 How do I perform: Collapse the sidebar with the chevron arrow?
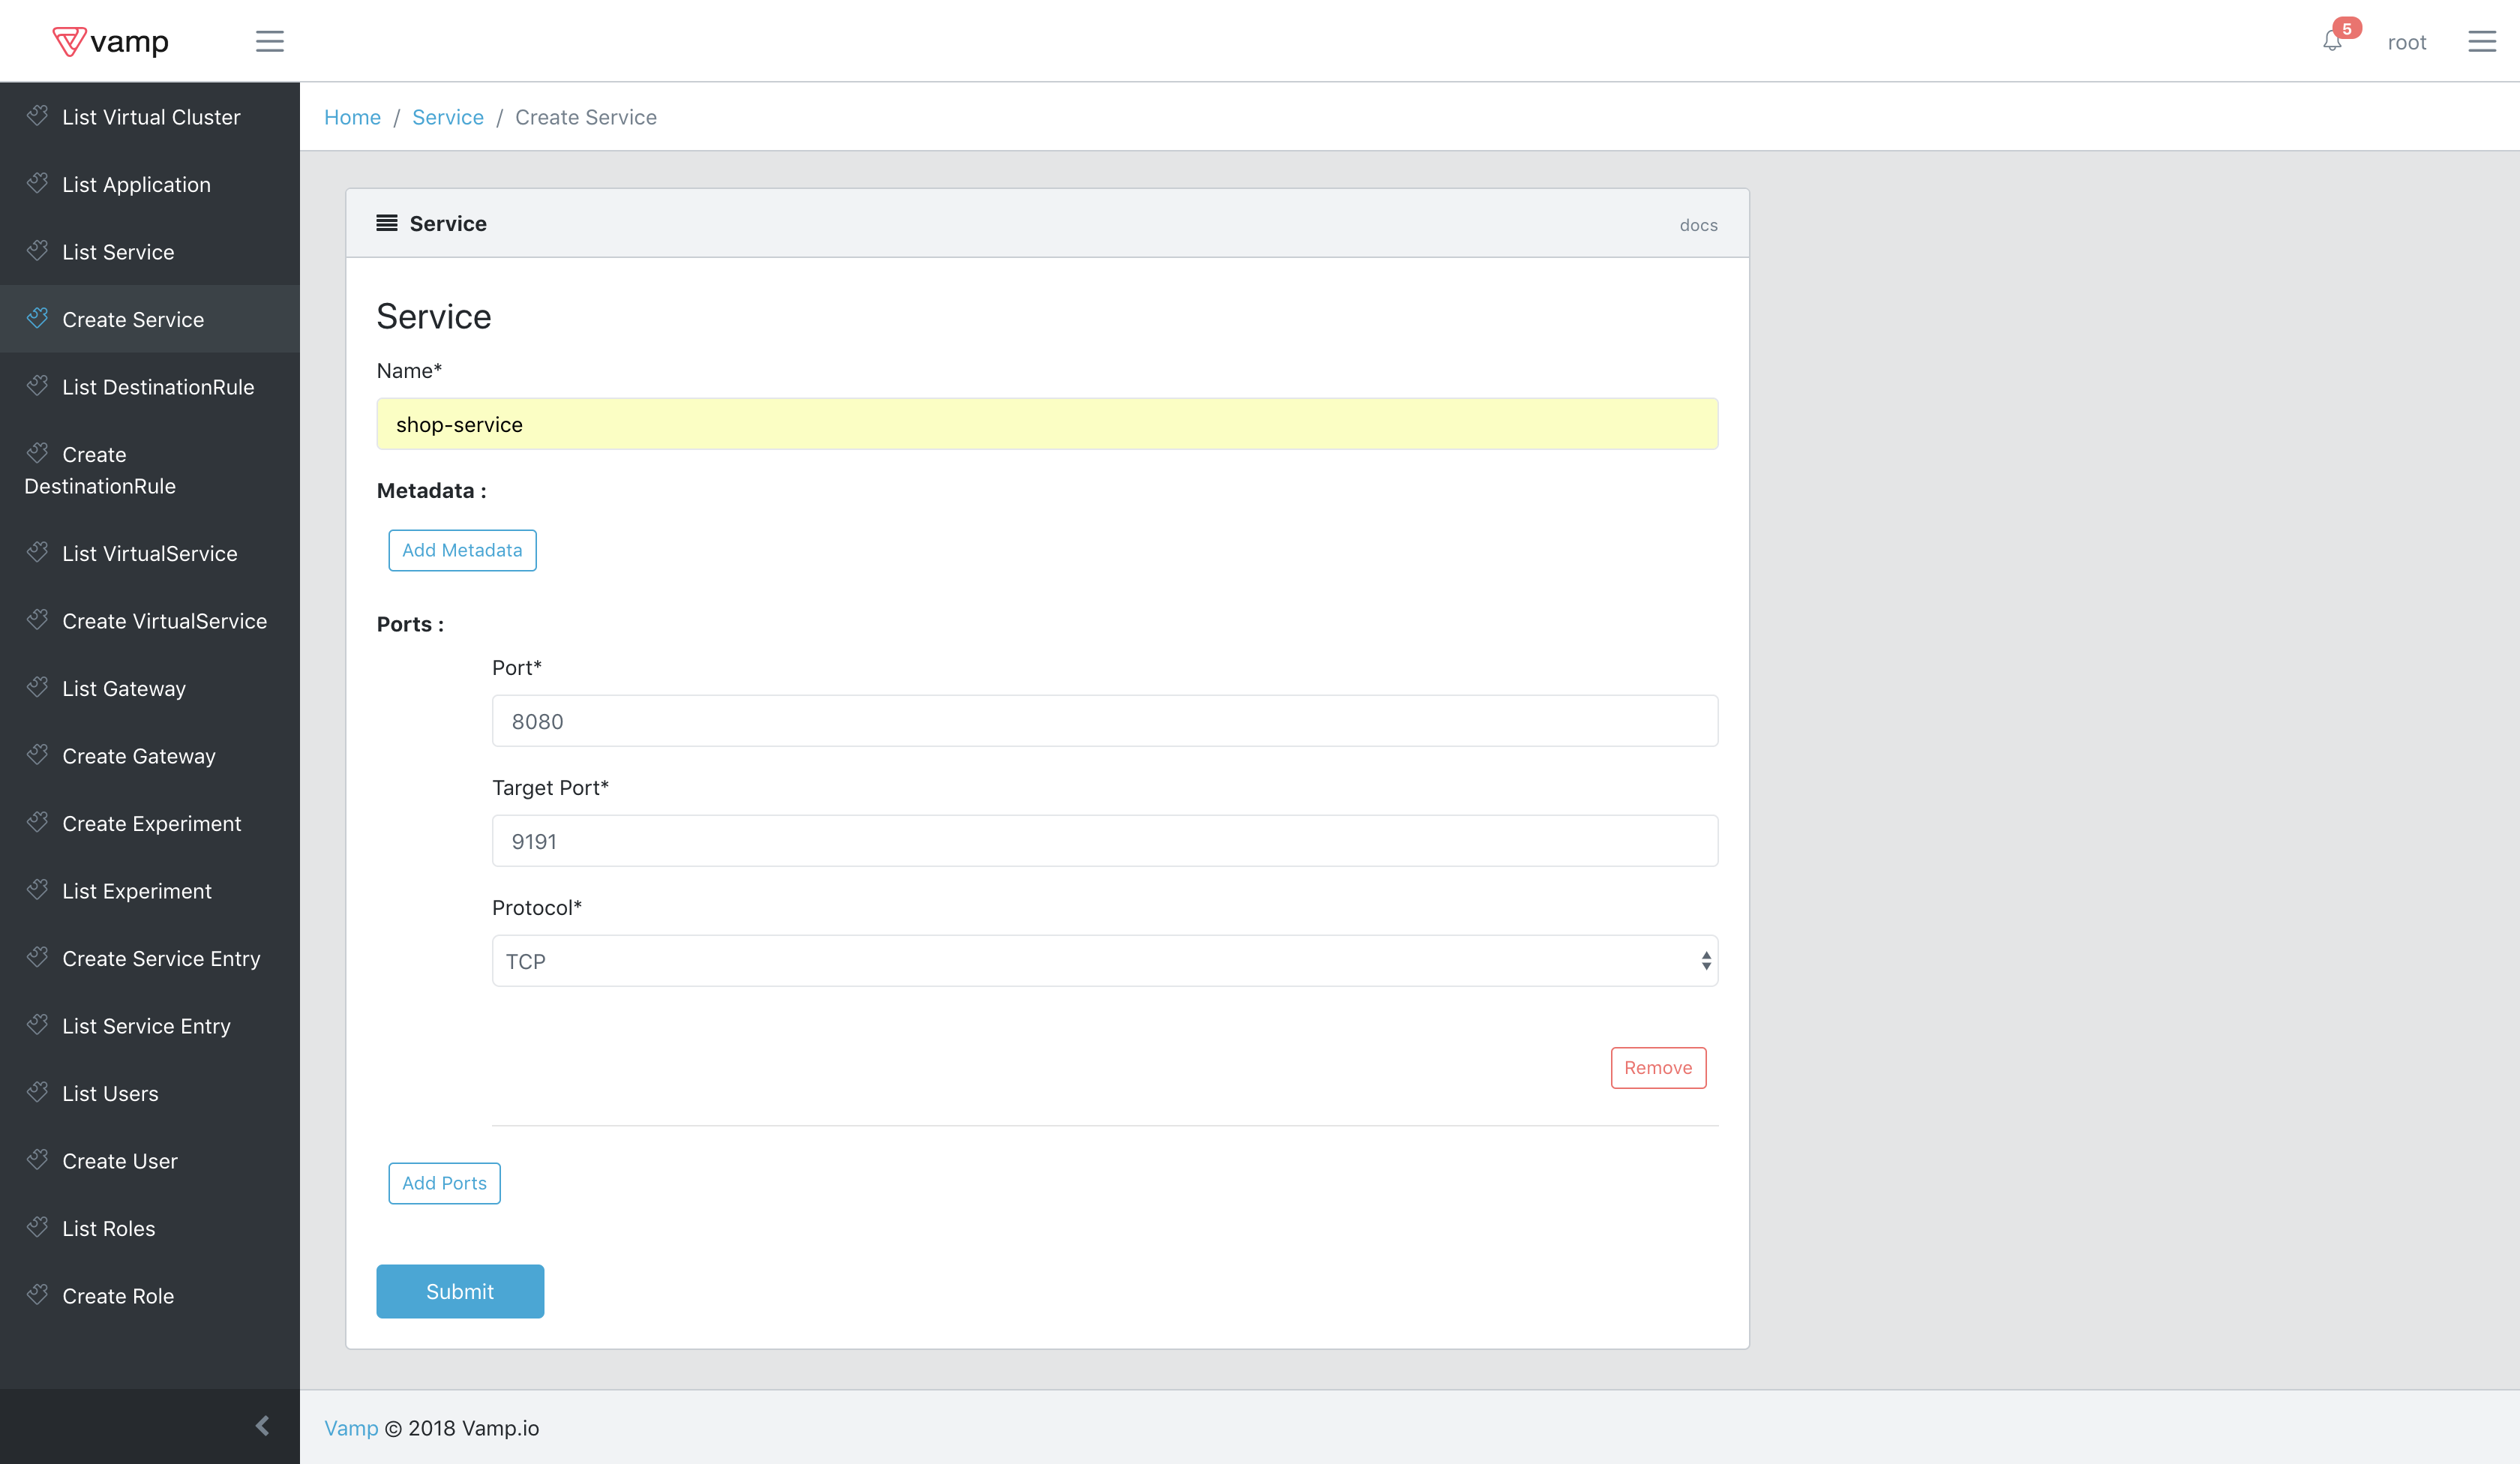tap(262, 1425)
